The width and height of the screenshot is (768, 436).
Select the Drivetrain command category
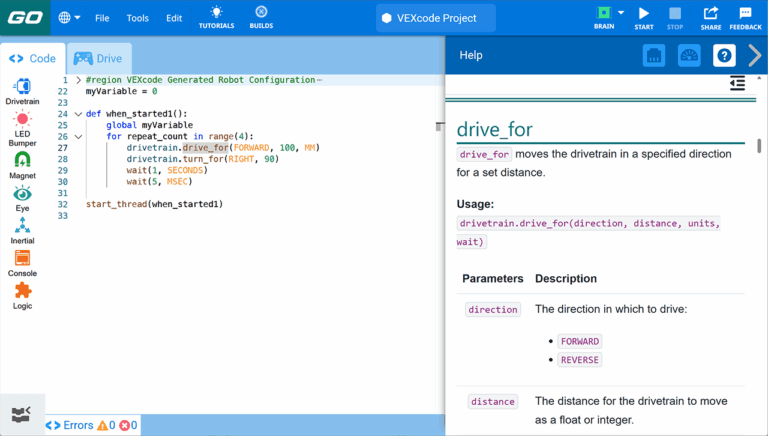point(23,92)
